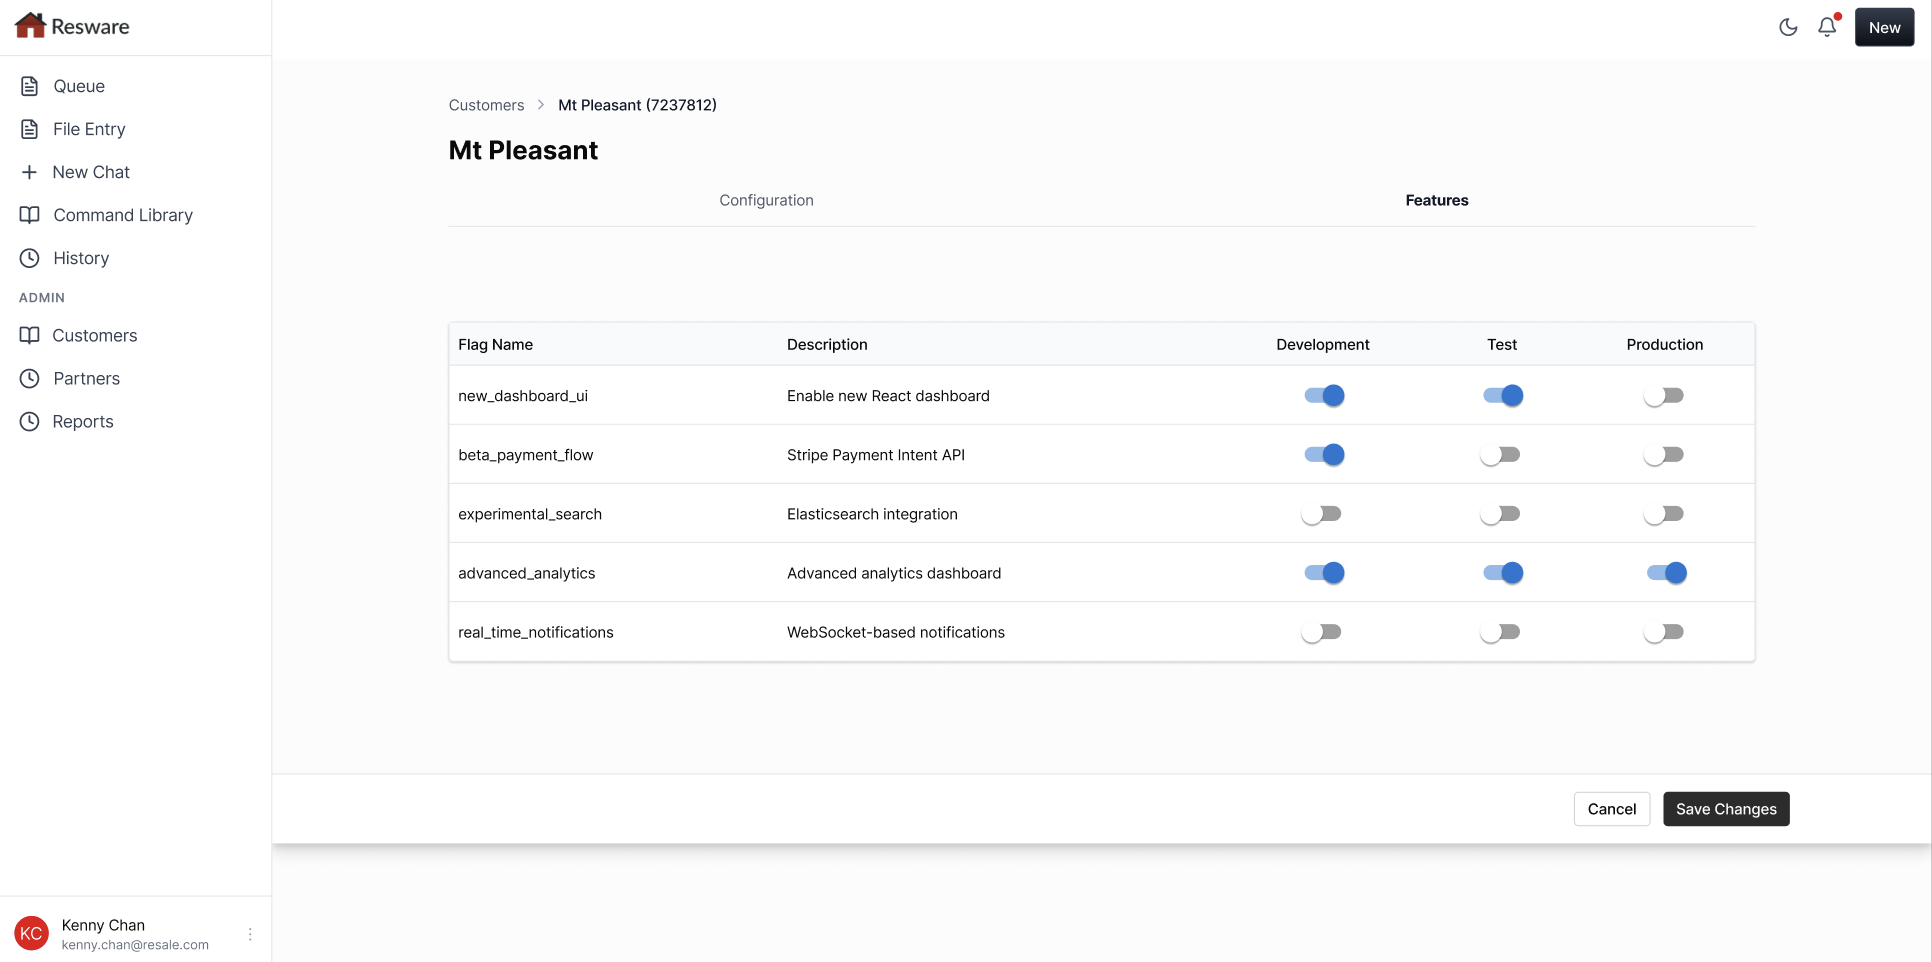Image resolution: width=1932 pixels, height=962 pixels.
Task: Click the Elasticsearch integration description
Action: [872, 514]
